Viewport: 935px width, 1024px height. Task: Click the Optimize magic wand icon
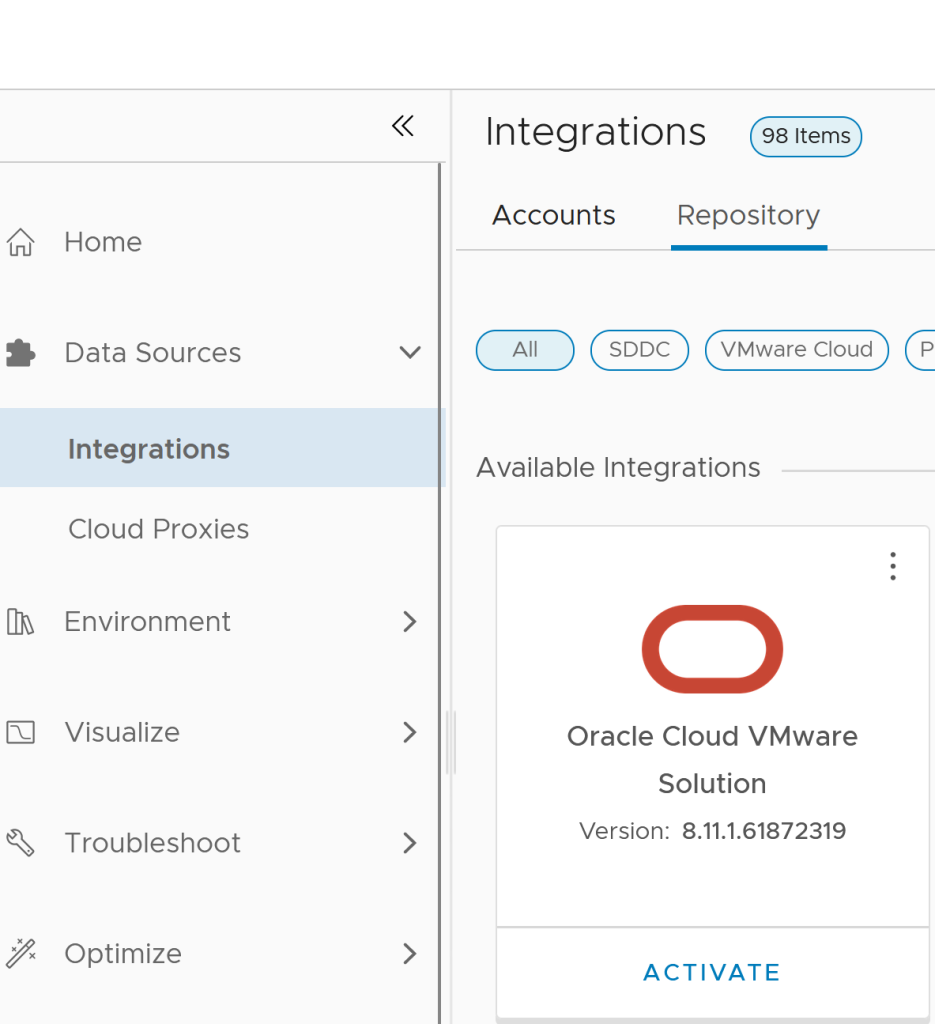tap(20, 953)
